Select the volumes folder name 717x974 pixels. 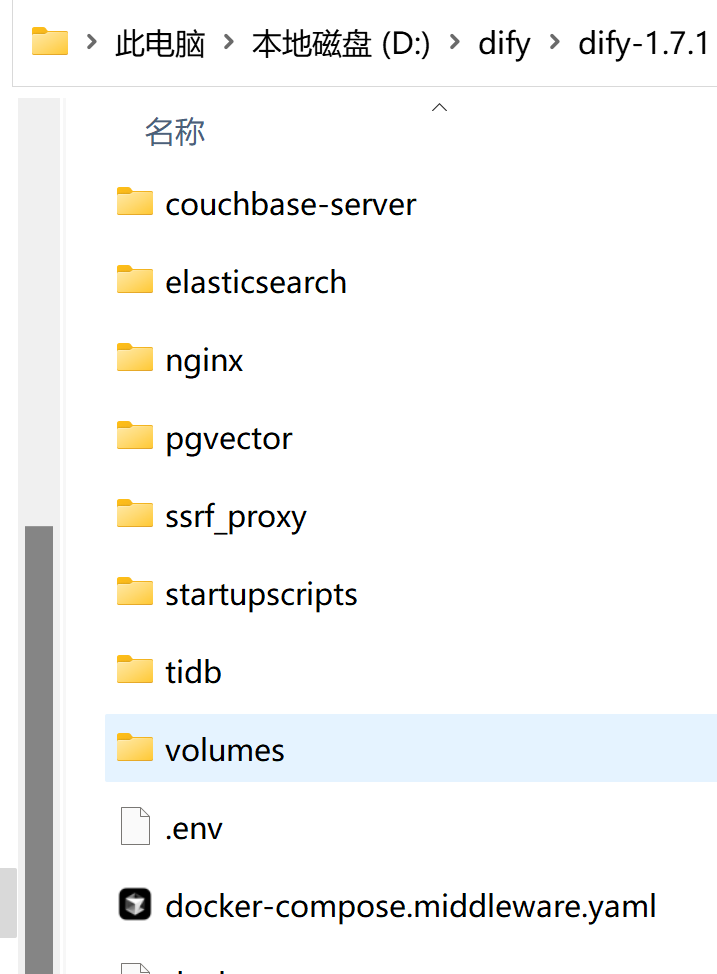click(225, 750)
